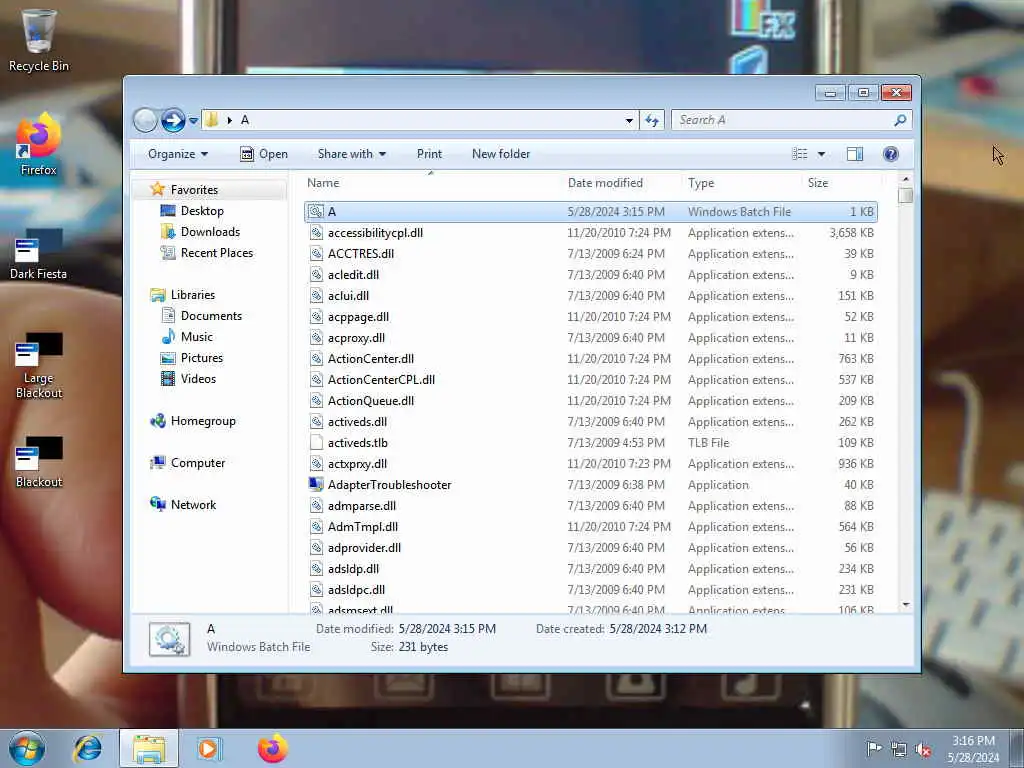
Task: Click the scroll down arrow in file list
Action: [905, 605]
